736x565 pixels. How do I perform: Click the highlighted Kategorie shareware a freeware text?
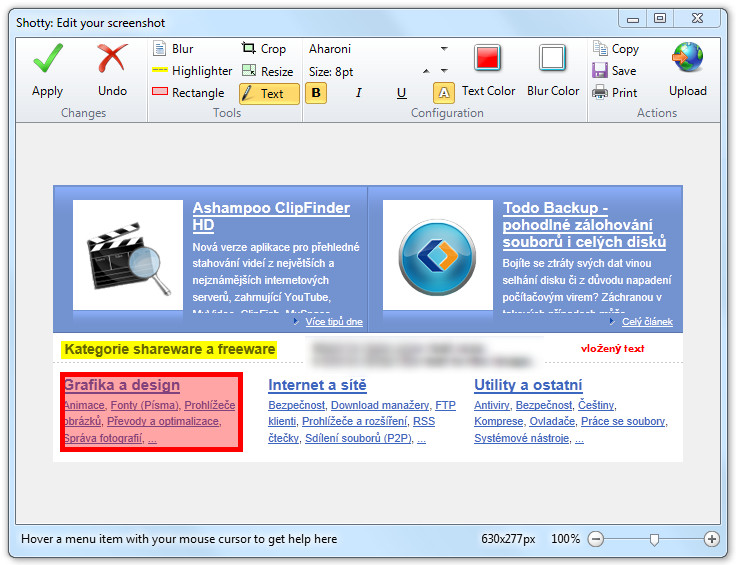coord(169,350)
